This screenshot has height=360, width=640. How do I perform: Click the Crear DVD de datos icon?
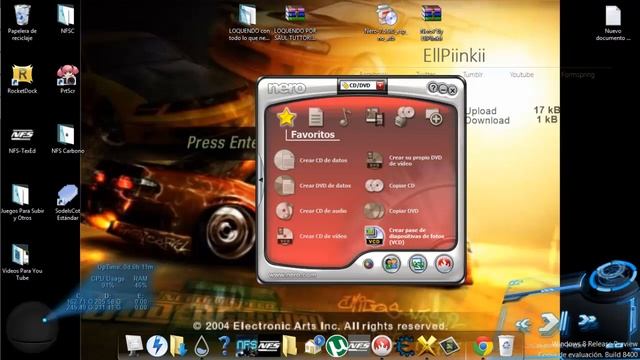(x=284, y=185)
